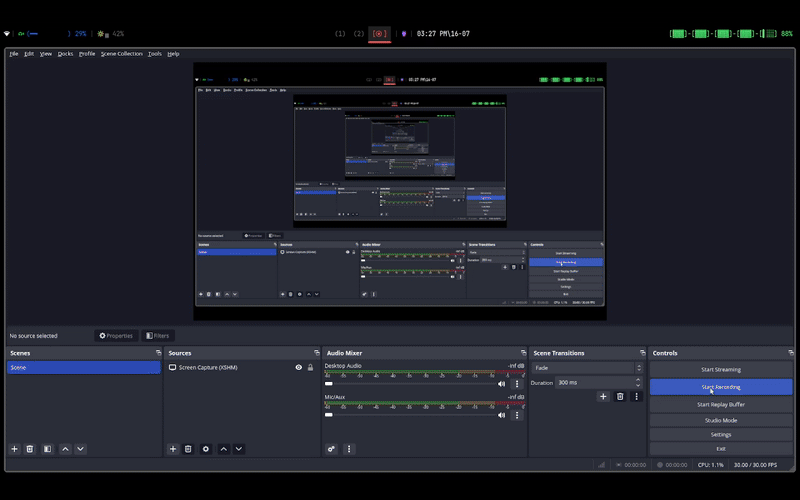Select the Scene item in Scenes list
This screenshot has width=800, height=500.
tap(84, 367)
